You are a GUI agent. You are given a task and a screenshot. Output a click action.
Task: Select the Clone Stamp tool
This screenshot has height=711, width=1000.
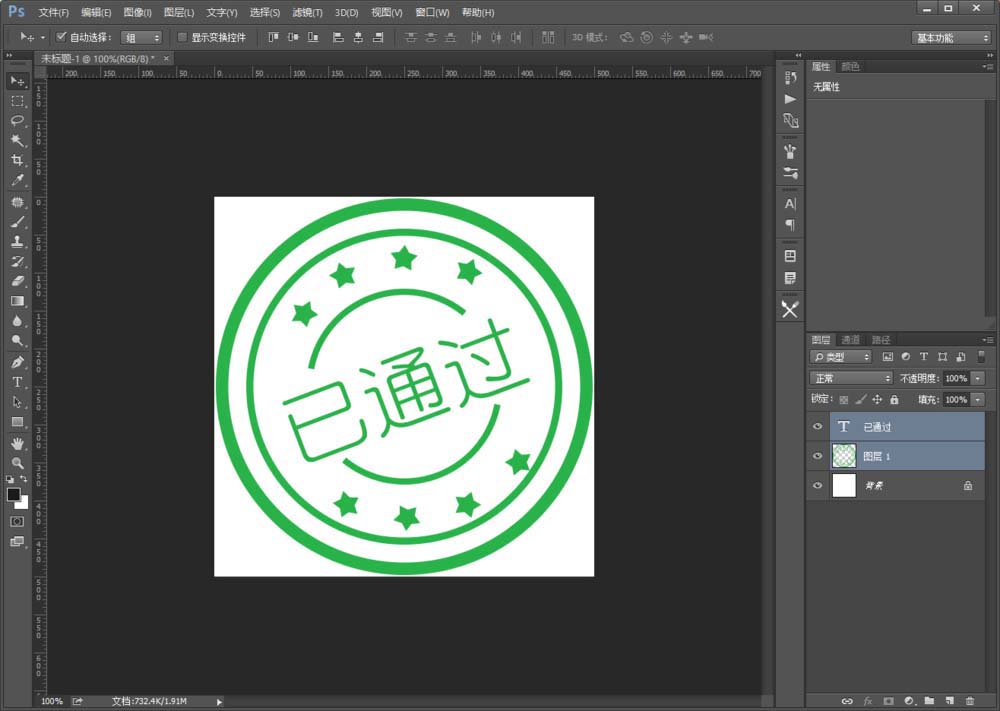(16, 241)
